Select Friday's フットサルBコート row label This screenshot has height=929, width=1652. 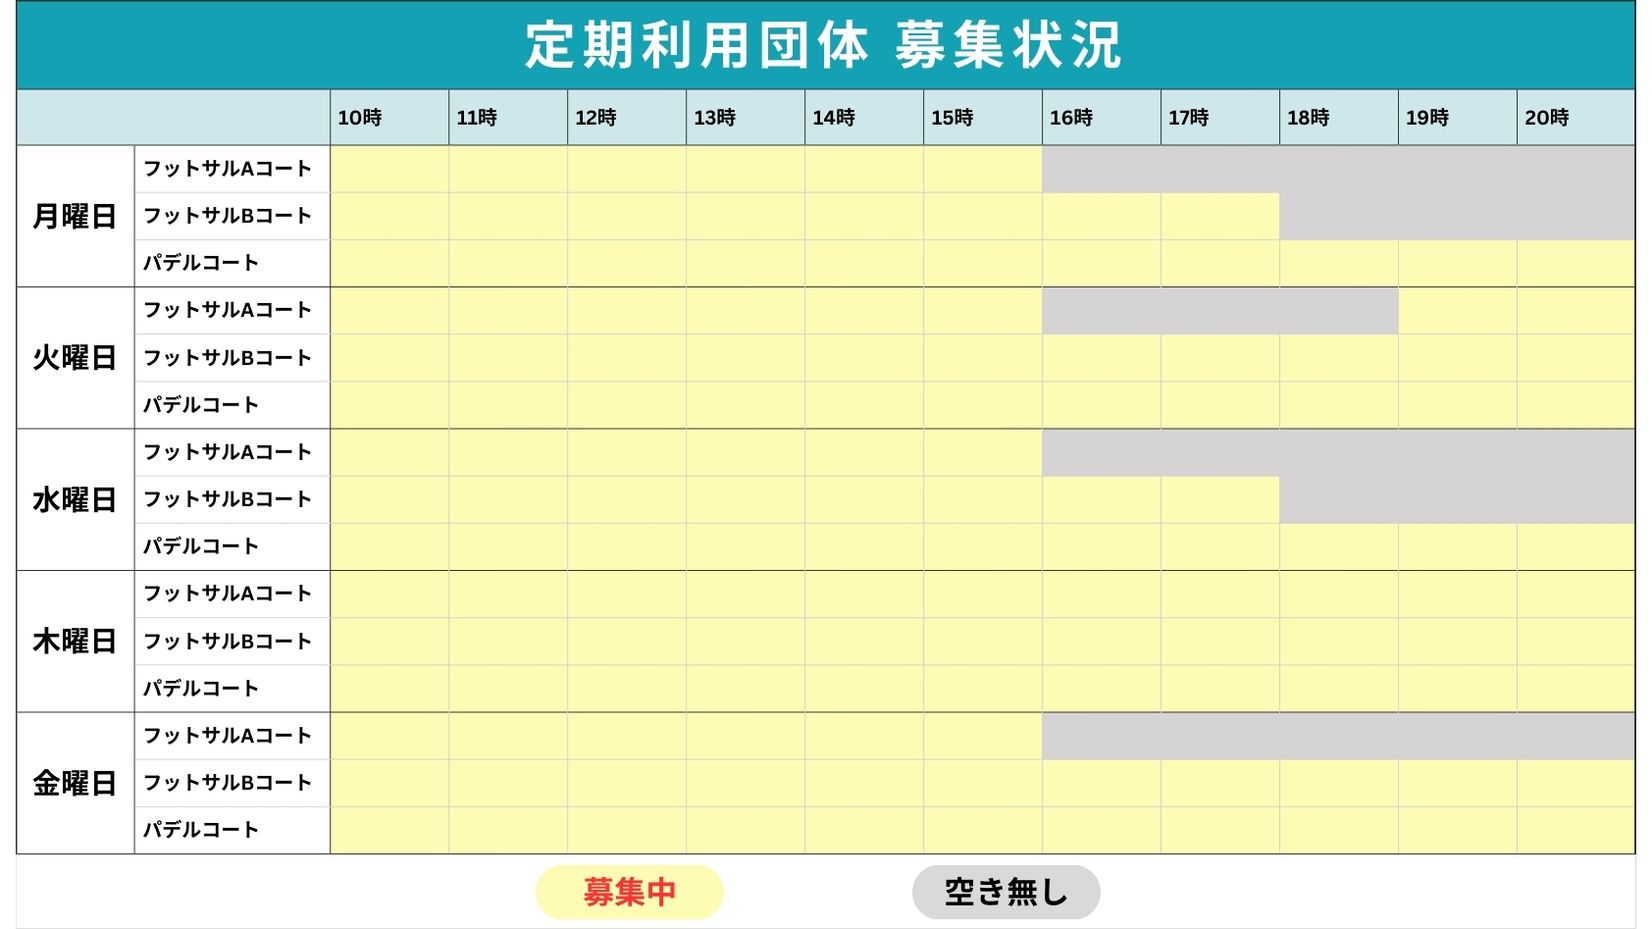pyautogui.click(x=228, y=783)
